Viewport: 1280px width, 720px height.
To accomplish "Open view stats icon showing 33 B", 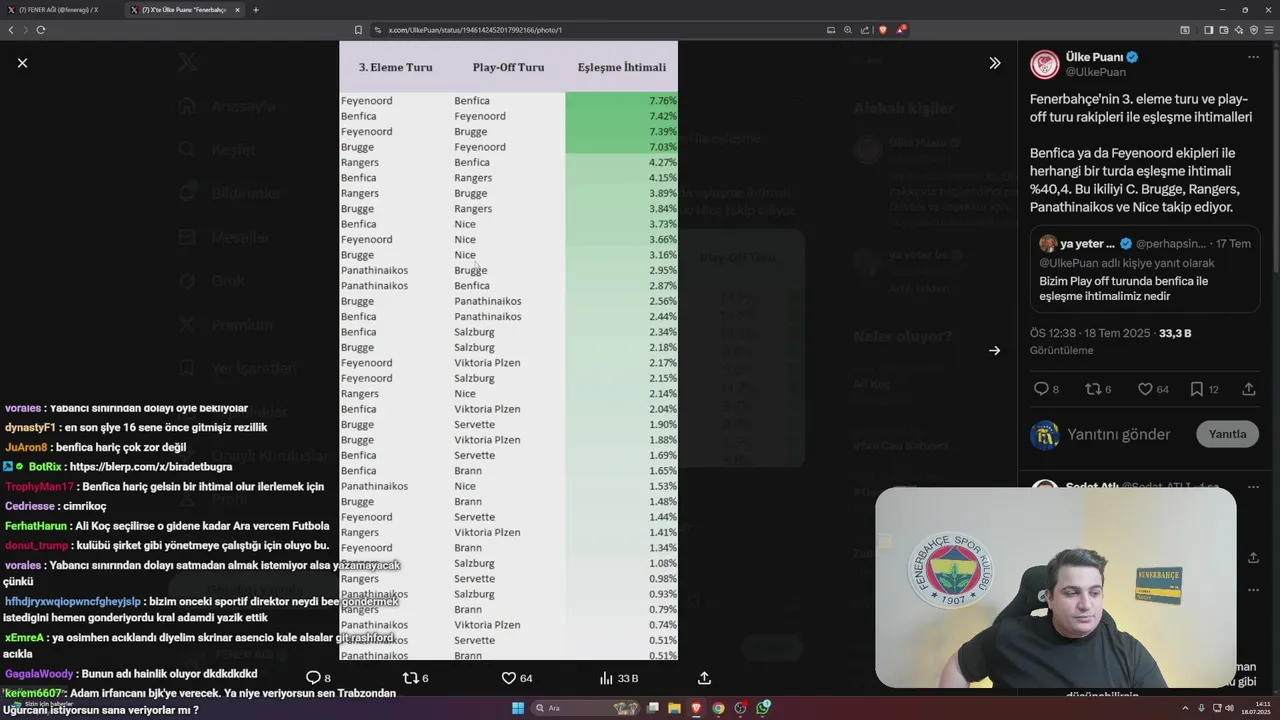I will click(x=606, y=678).
